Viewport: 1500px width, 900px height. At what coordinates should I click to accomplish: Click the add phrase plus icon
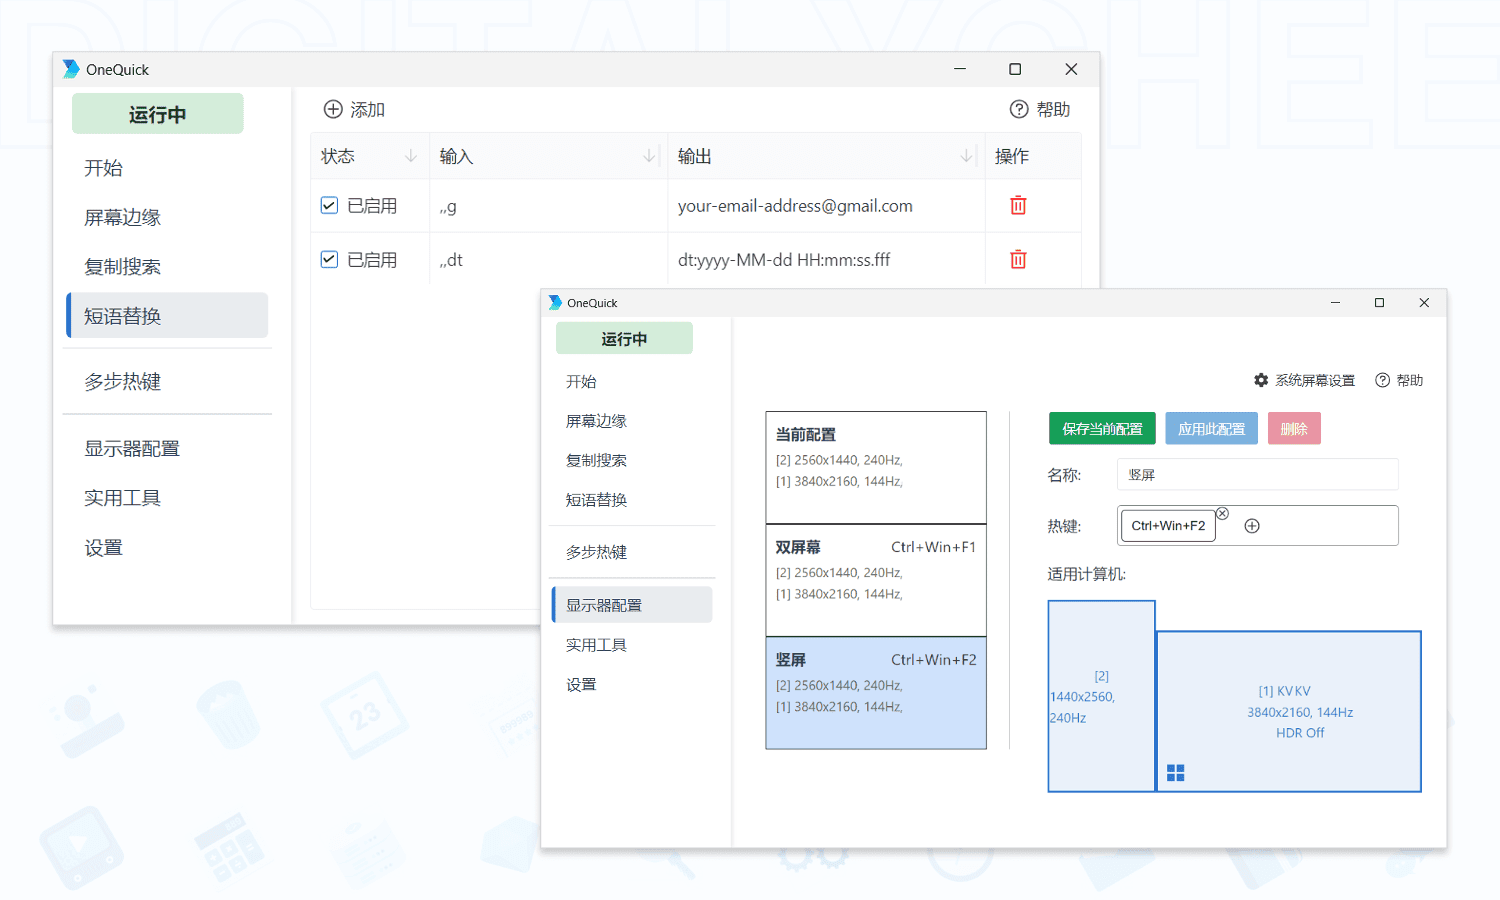pyautogui.click(x=333, y=109)
